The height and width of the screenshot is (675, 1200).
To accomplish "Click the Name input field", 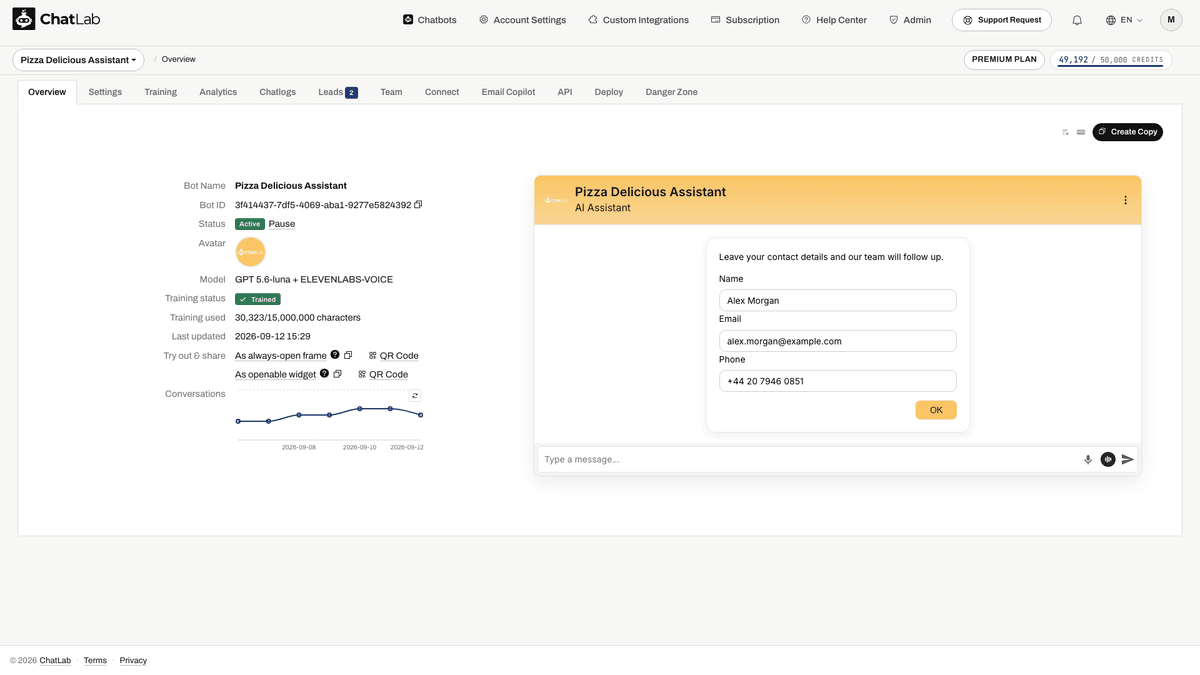I will (838, 300).
